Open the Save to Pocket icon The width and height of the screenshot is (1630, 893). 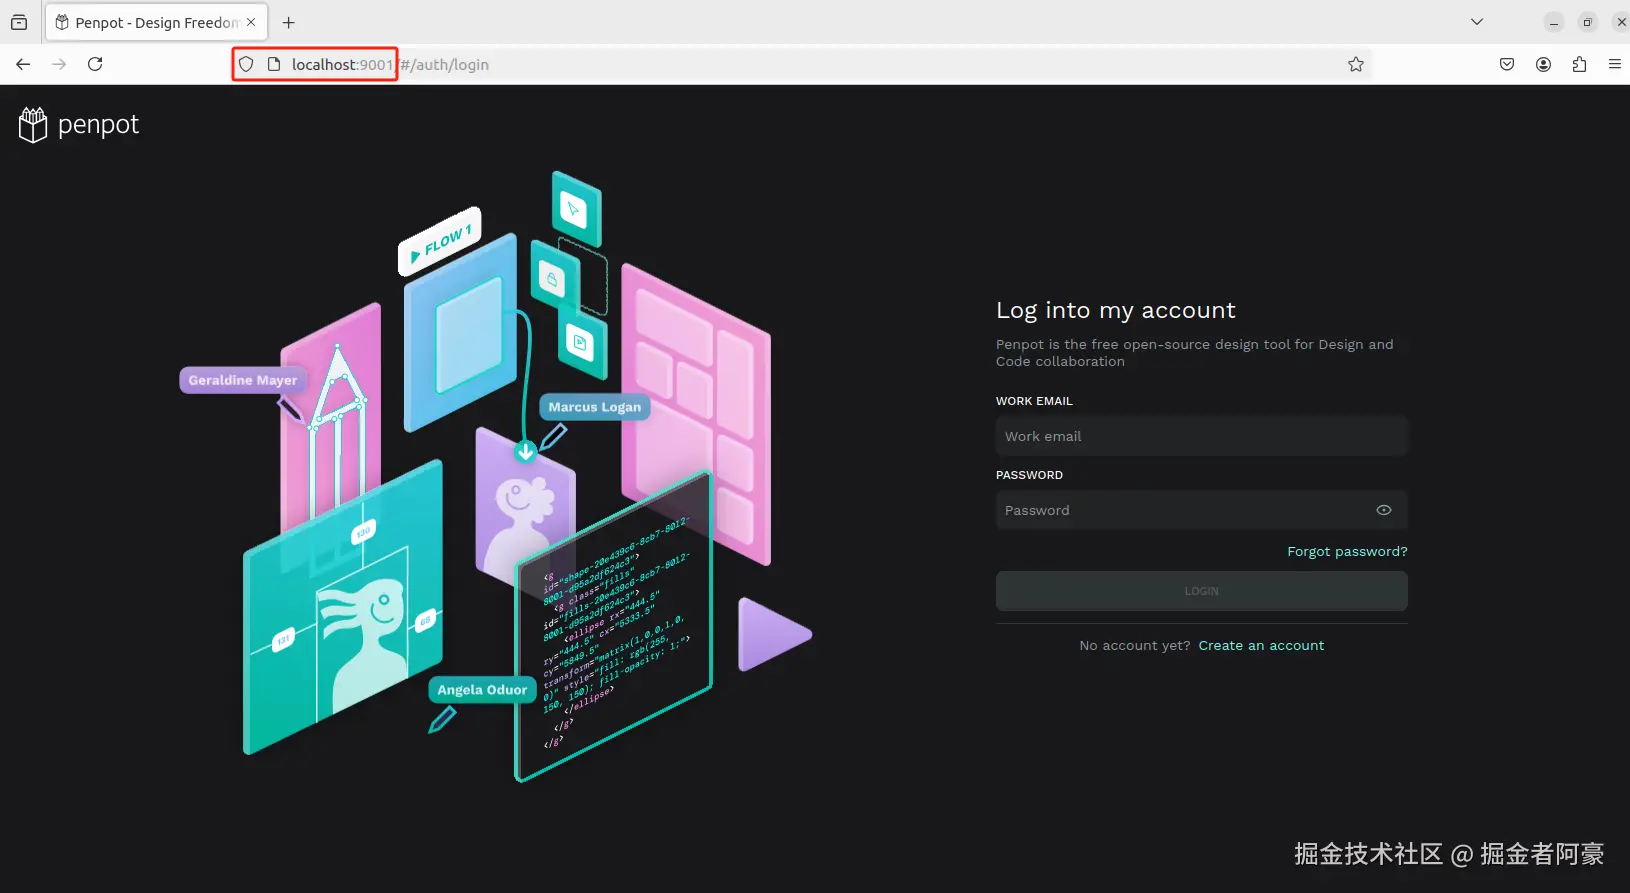tap(1507, 64)
